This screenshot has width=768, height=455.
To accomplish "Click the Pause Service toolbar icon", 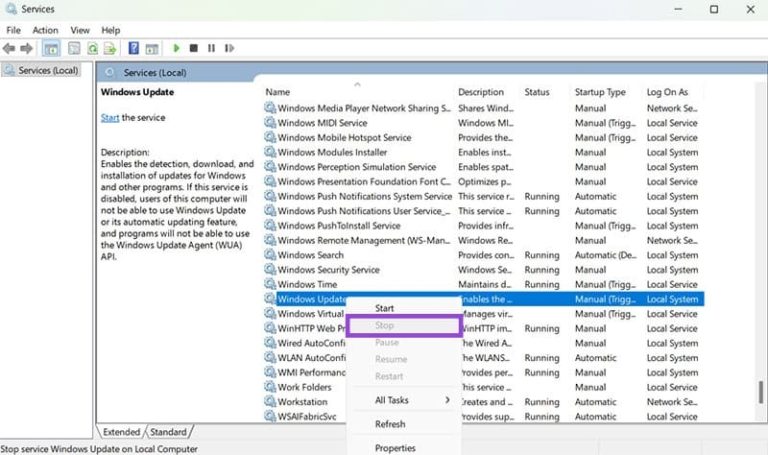I will (211, 48).
